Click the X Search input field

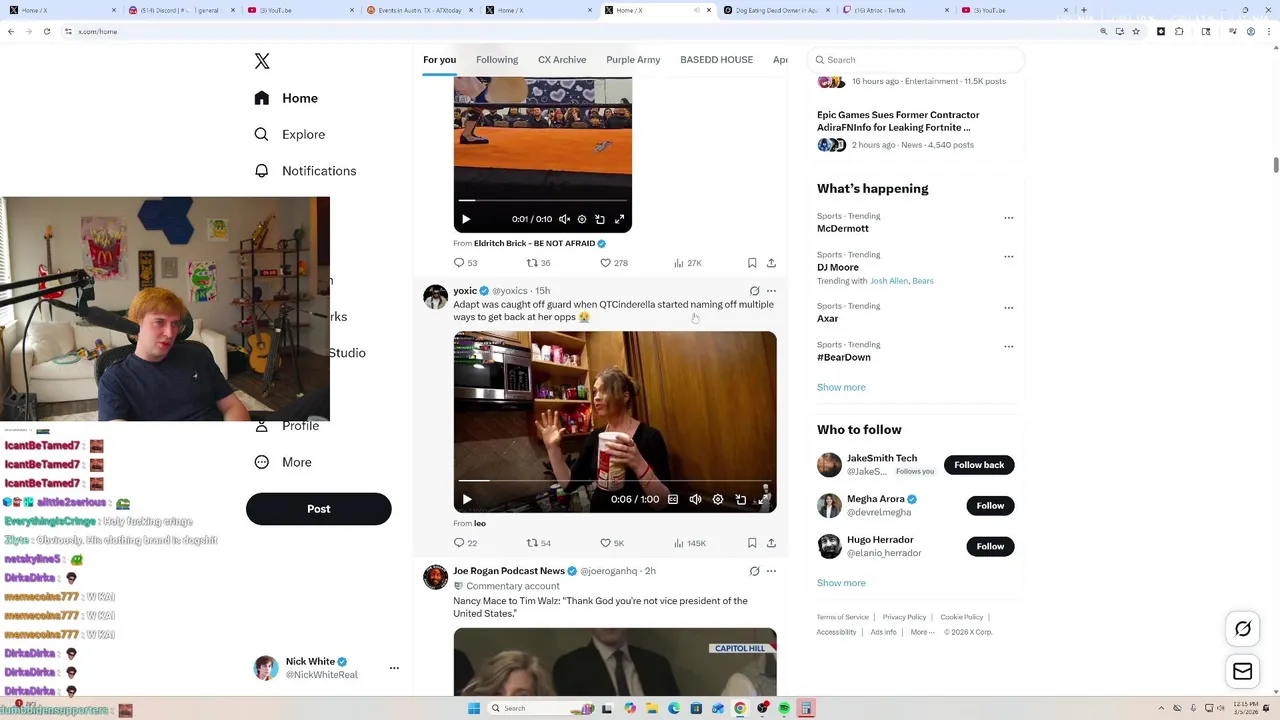(916, 60)
